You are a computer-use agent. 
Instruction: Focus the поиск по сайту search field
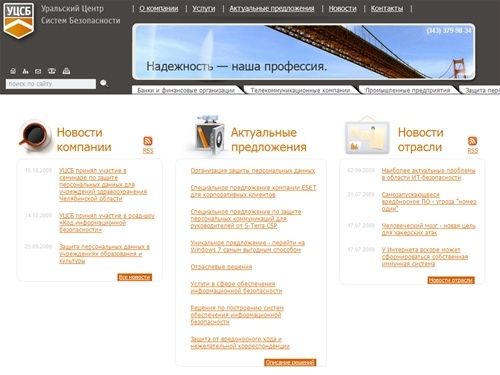click(51, 84)
